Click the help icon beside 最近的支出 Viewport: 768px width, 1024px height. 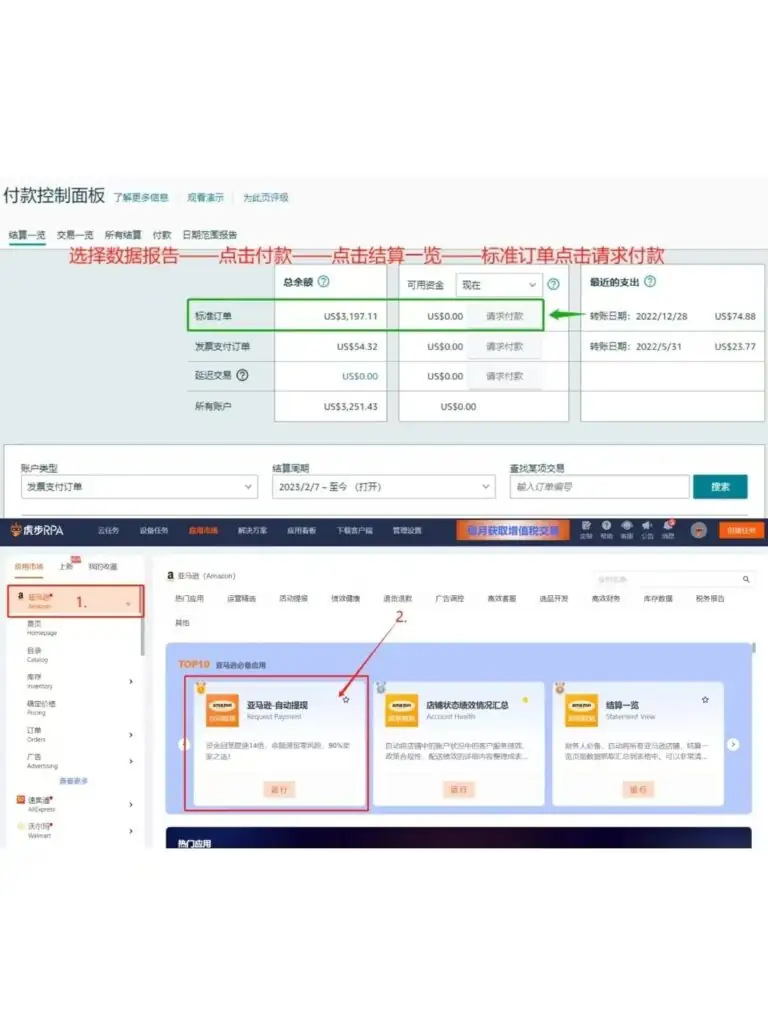click(x=650, y=281)
